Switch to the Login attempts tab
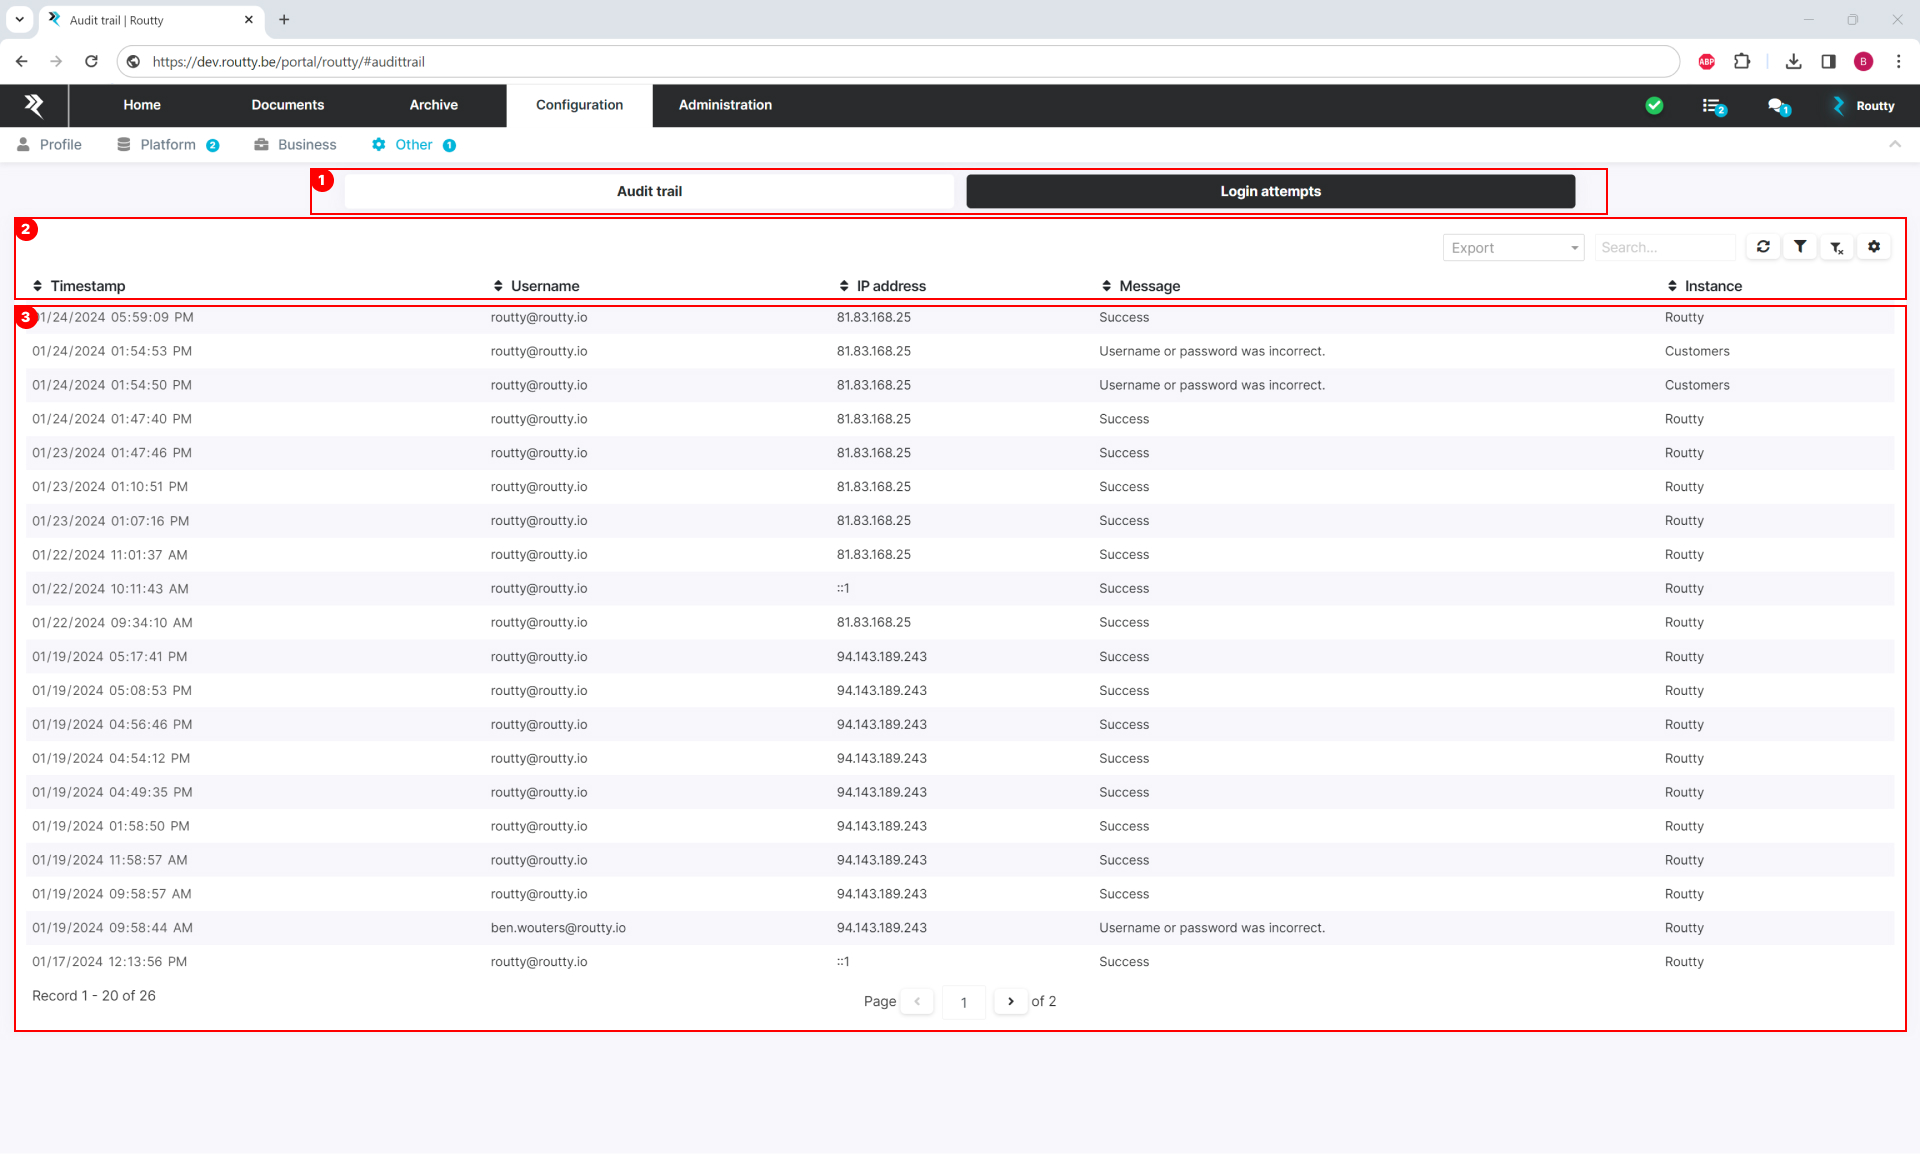Screen dimensions: 1920x1154 [x=1270, y=191]
